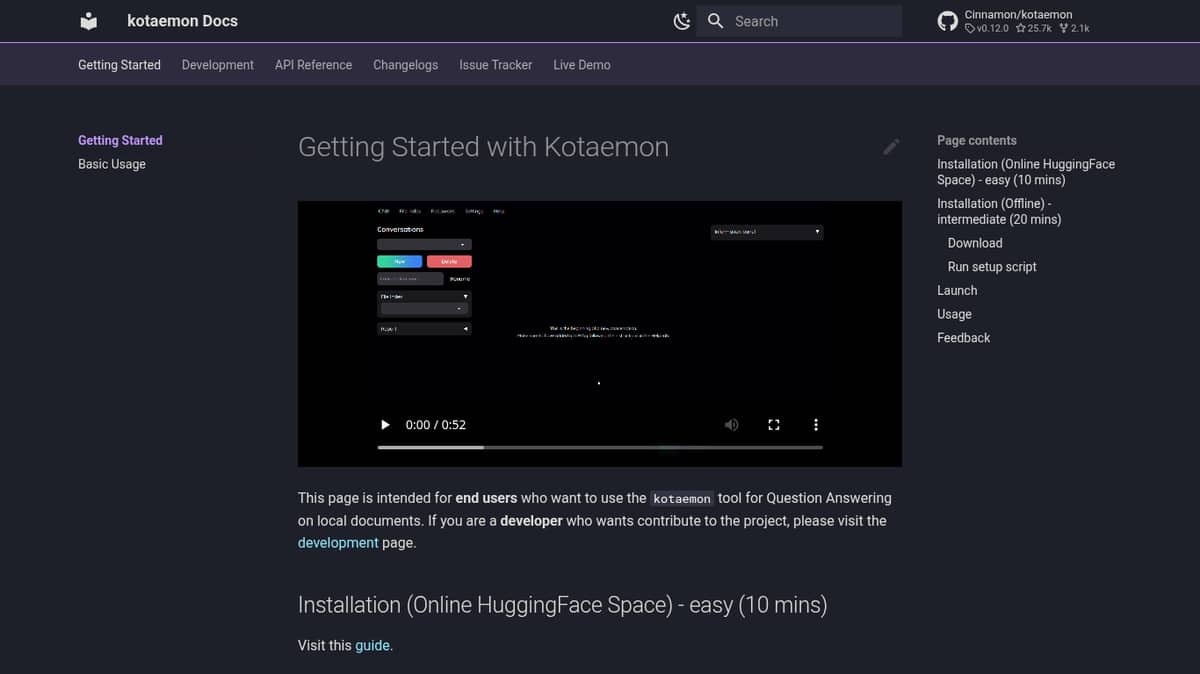Viewport: 1200px width, 674px height.
Task: Click the video time display 0:00 / 0:52
Action: (436, 425)
